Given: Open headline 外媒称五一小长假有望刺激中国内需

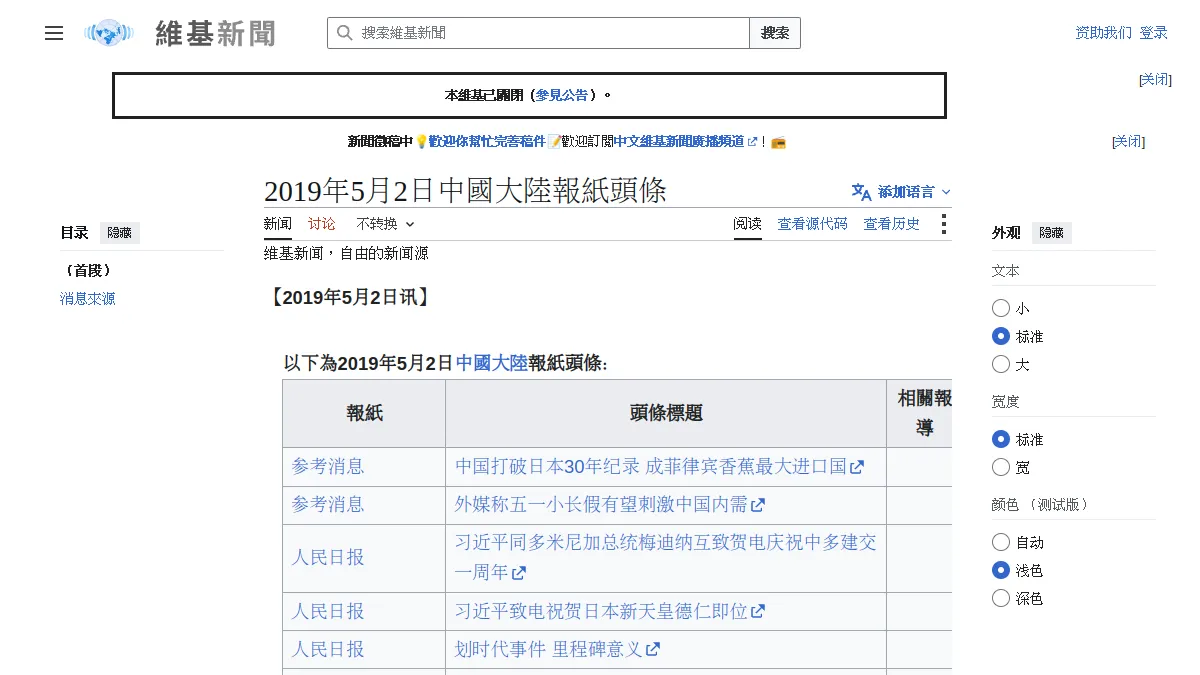Looking at the screenshot, I should click(610, 504).
